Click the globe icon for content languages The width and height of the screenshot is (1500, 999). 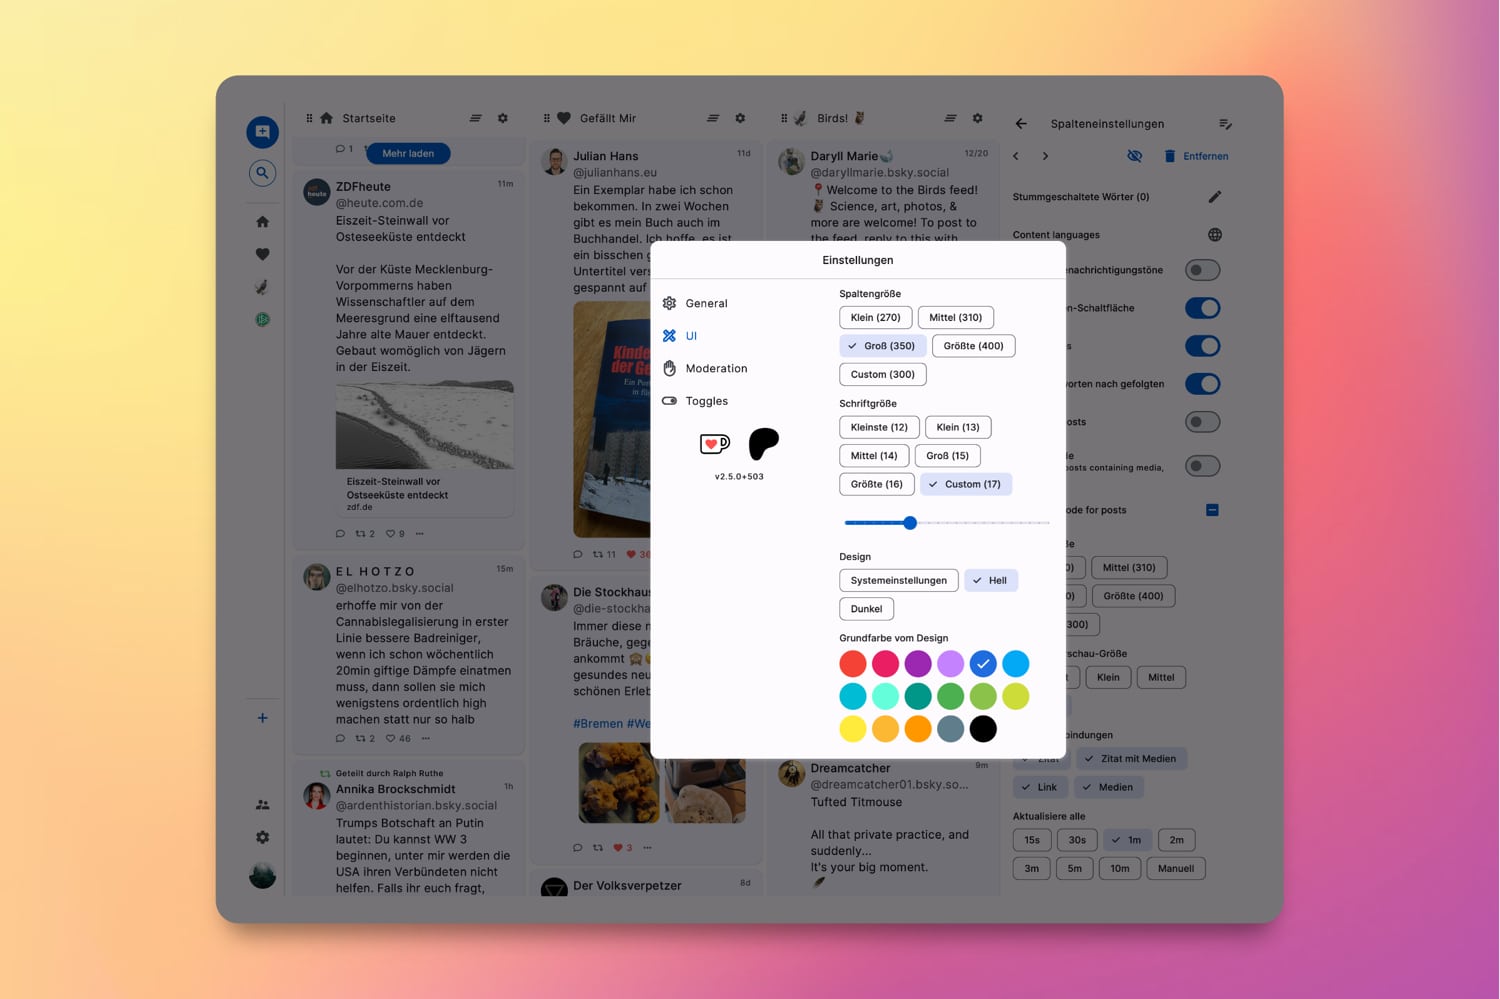(x=1214, y=235)
